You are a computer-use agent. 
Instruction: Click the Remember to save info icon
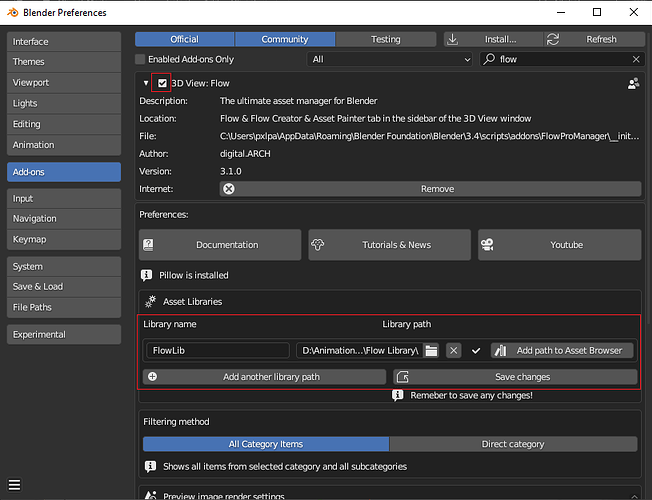398,395
